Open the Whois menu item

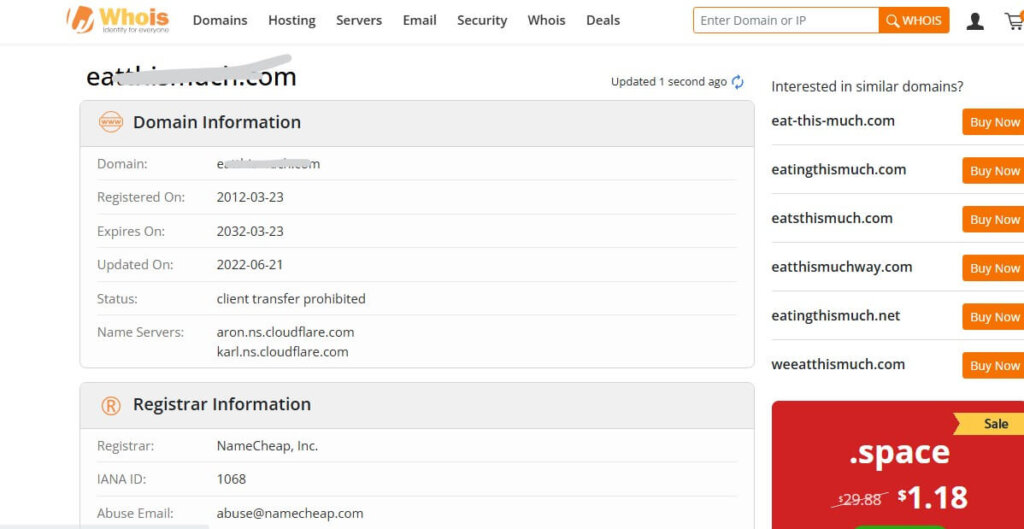click(547, 20)
